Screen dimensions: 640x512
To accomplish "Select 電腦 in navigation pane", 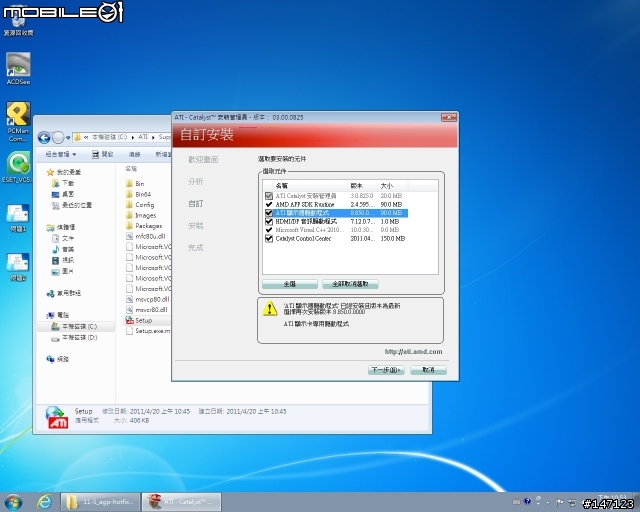I will pyautogui.click(x=58, y=315).
